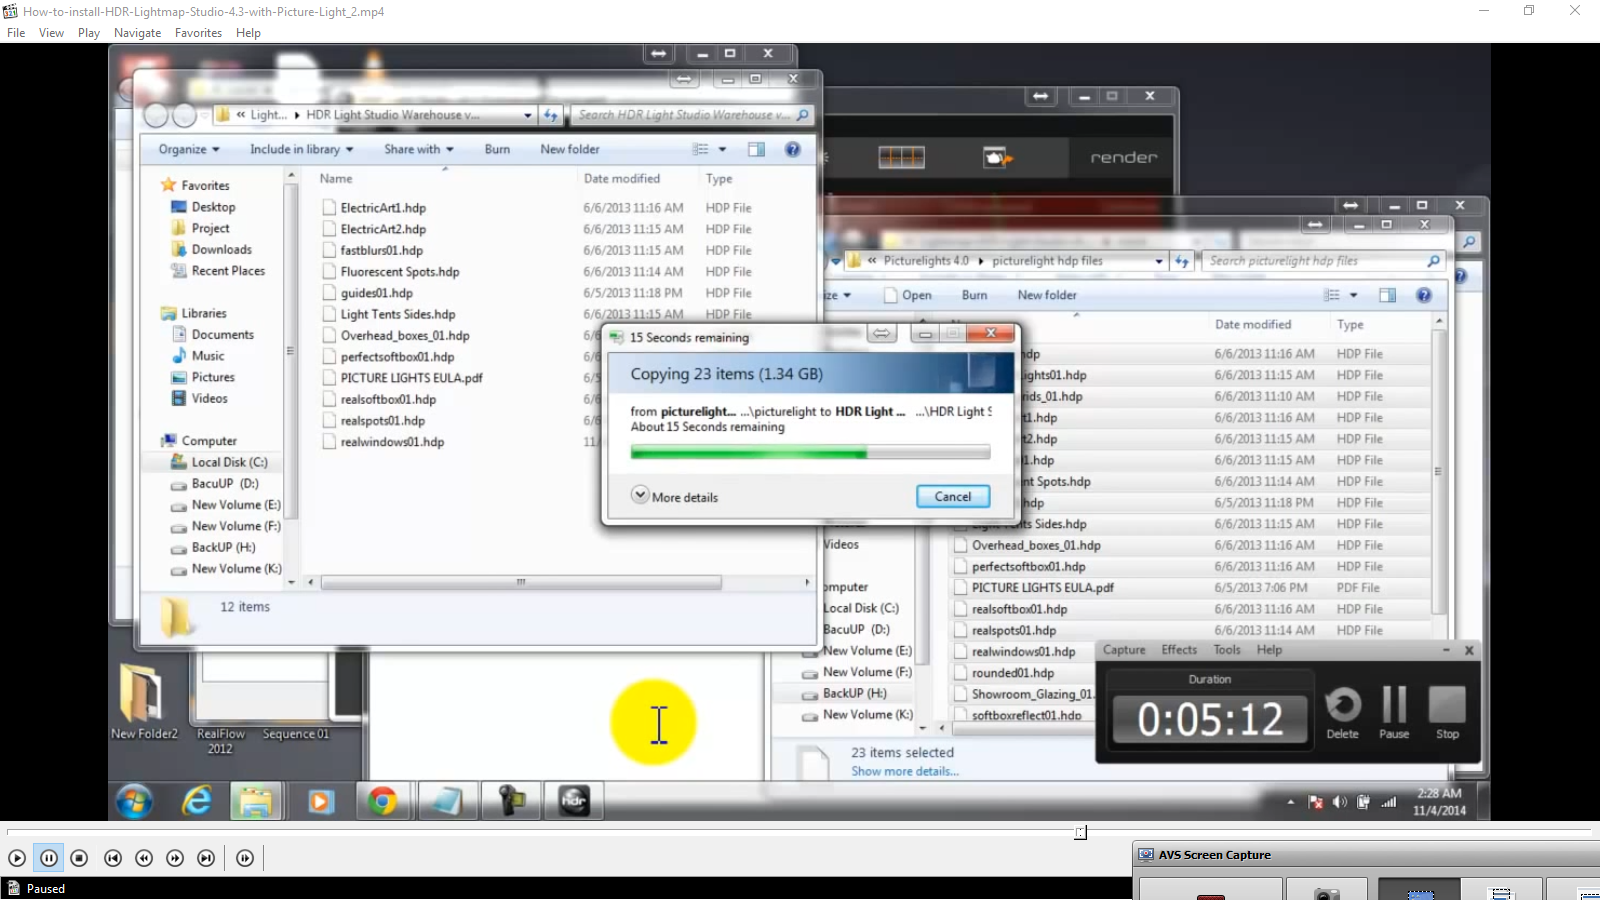Select Local Disk (C:) in front Explorer tree
1600x900 pixels.
229,462
